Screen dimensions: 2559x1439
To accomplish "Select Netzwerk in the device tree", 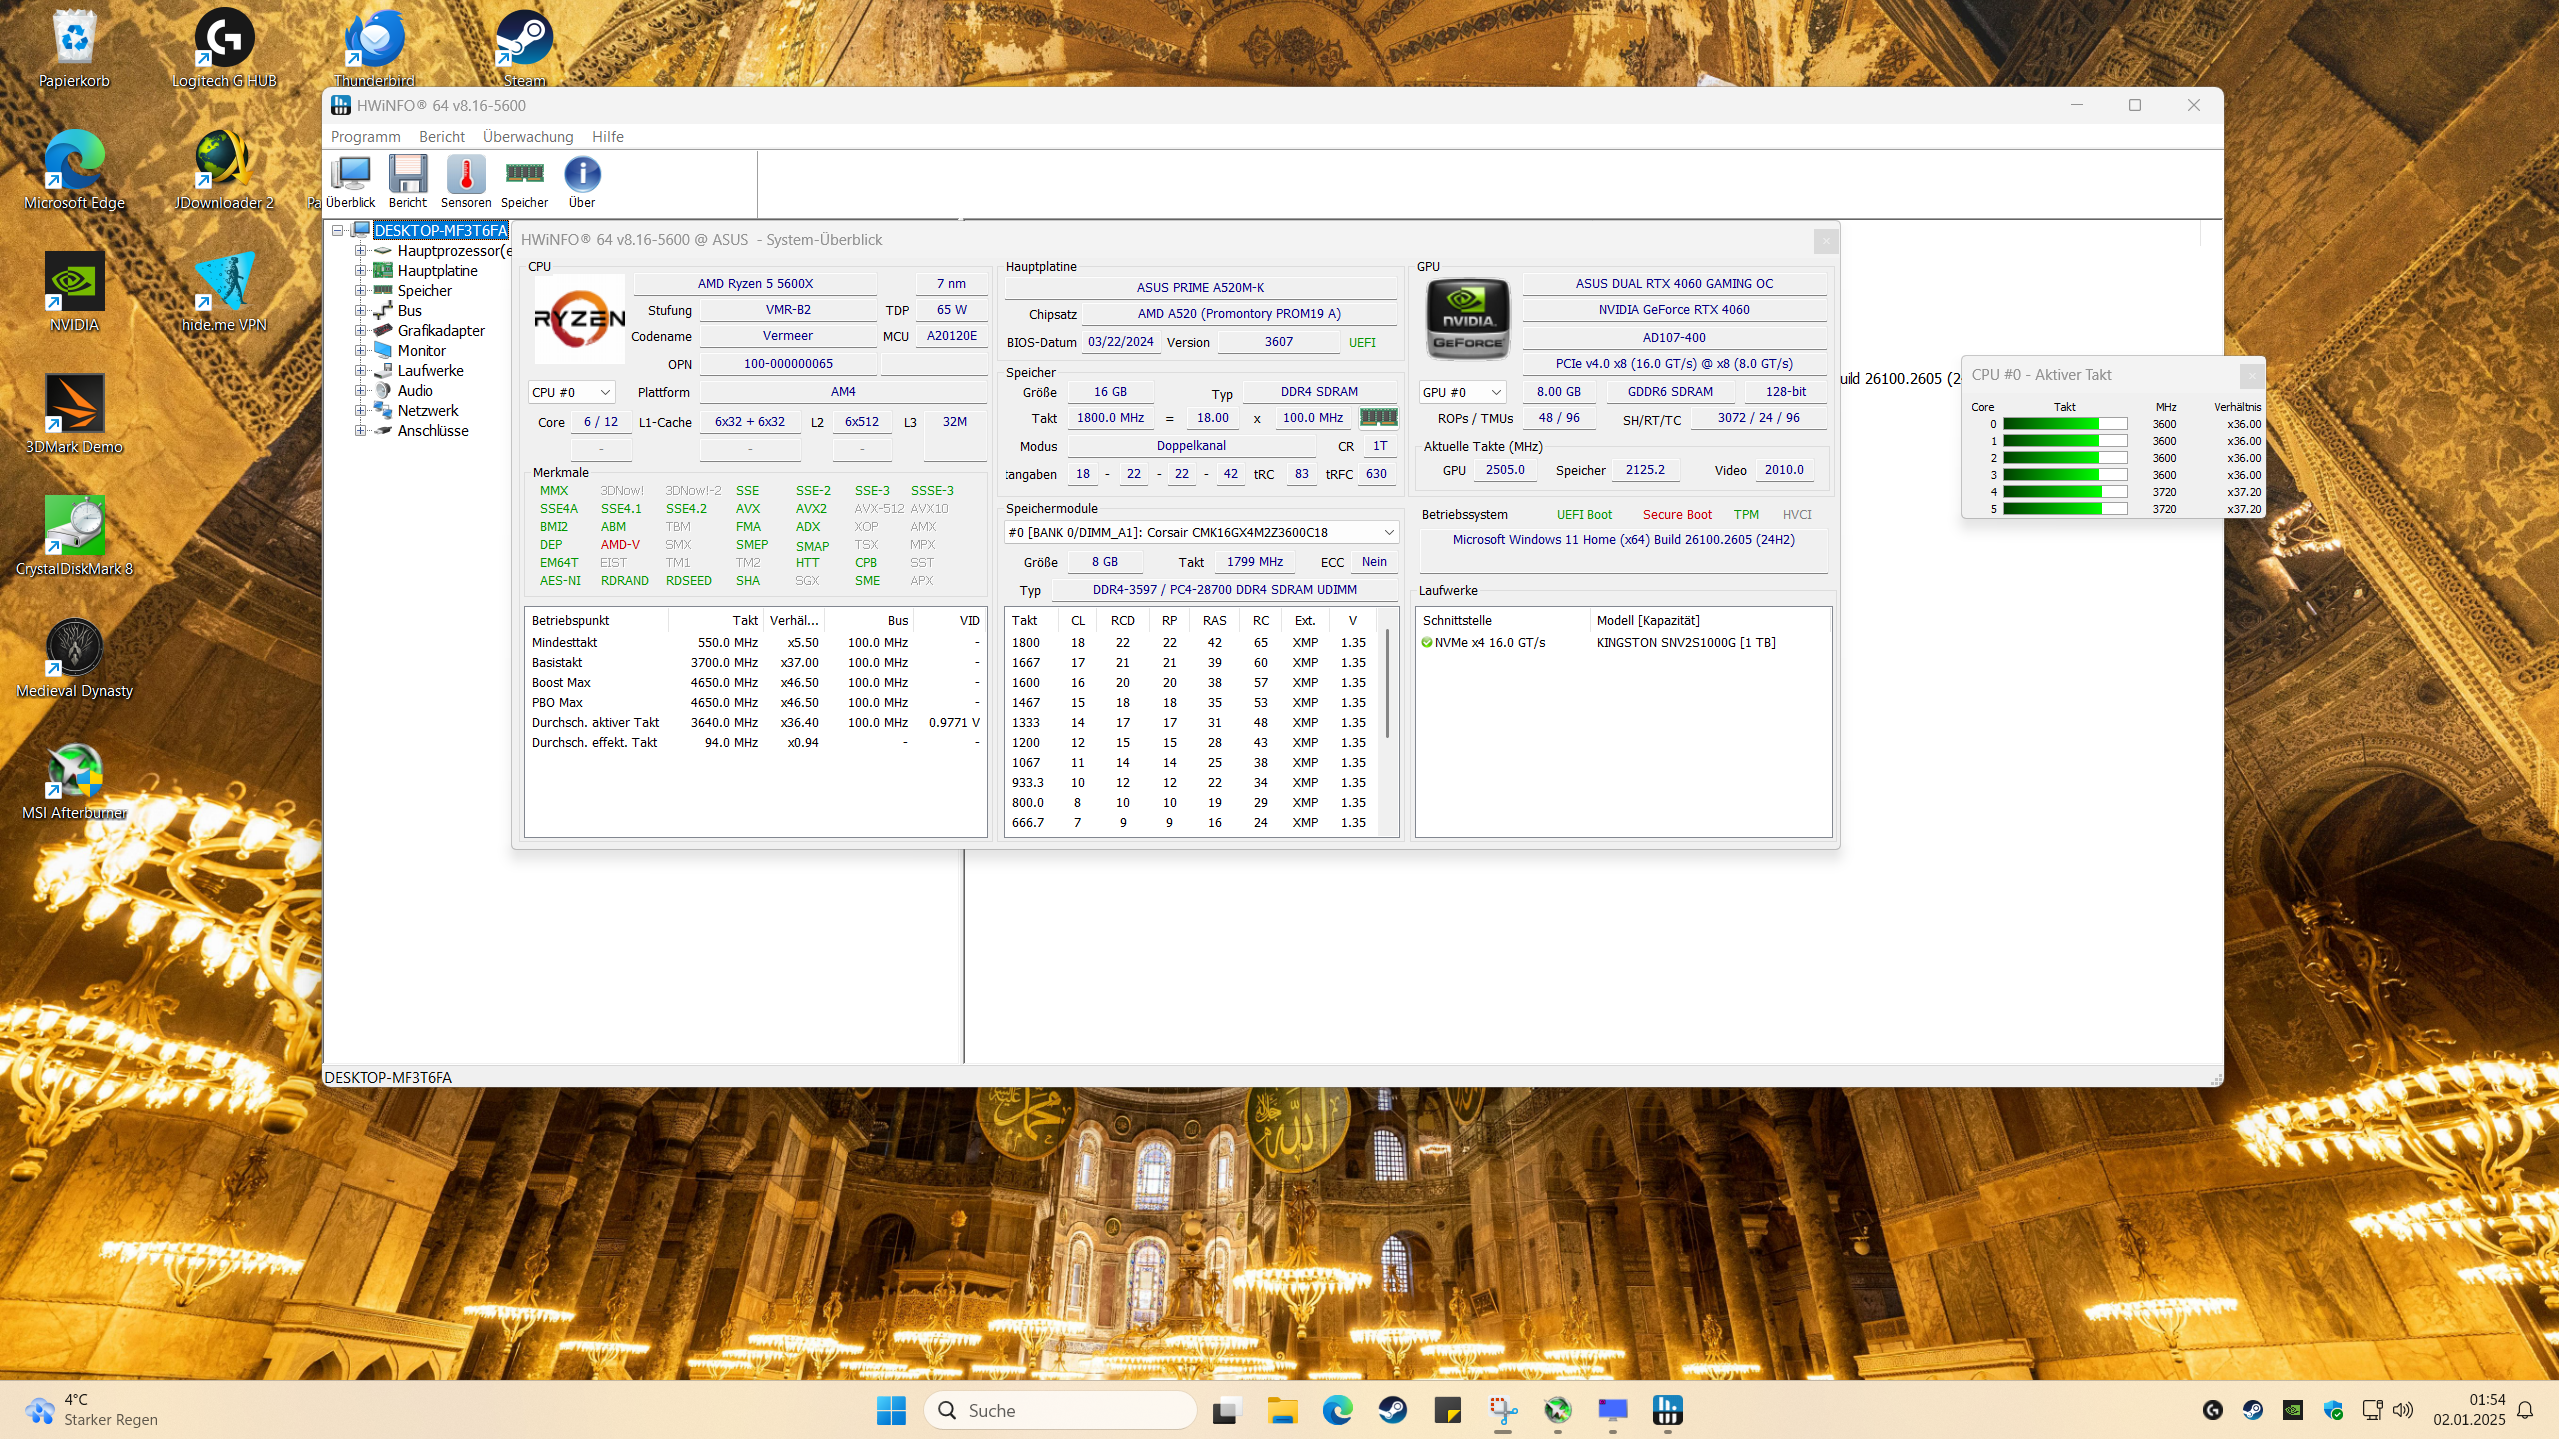I will pos(427,411).
